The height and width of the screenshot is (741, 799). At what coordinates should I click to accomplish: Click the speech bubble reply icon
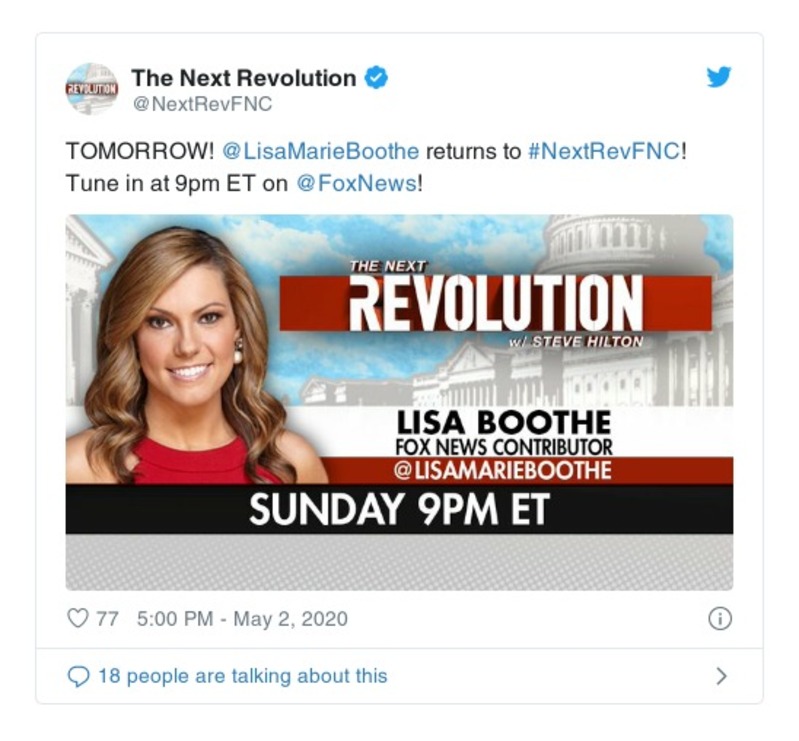coord(78,676)
